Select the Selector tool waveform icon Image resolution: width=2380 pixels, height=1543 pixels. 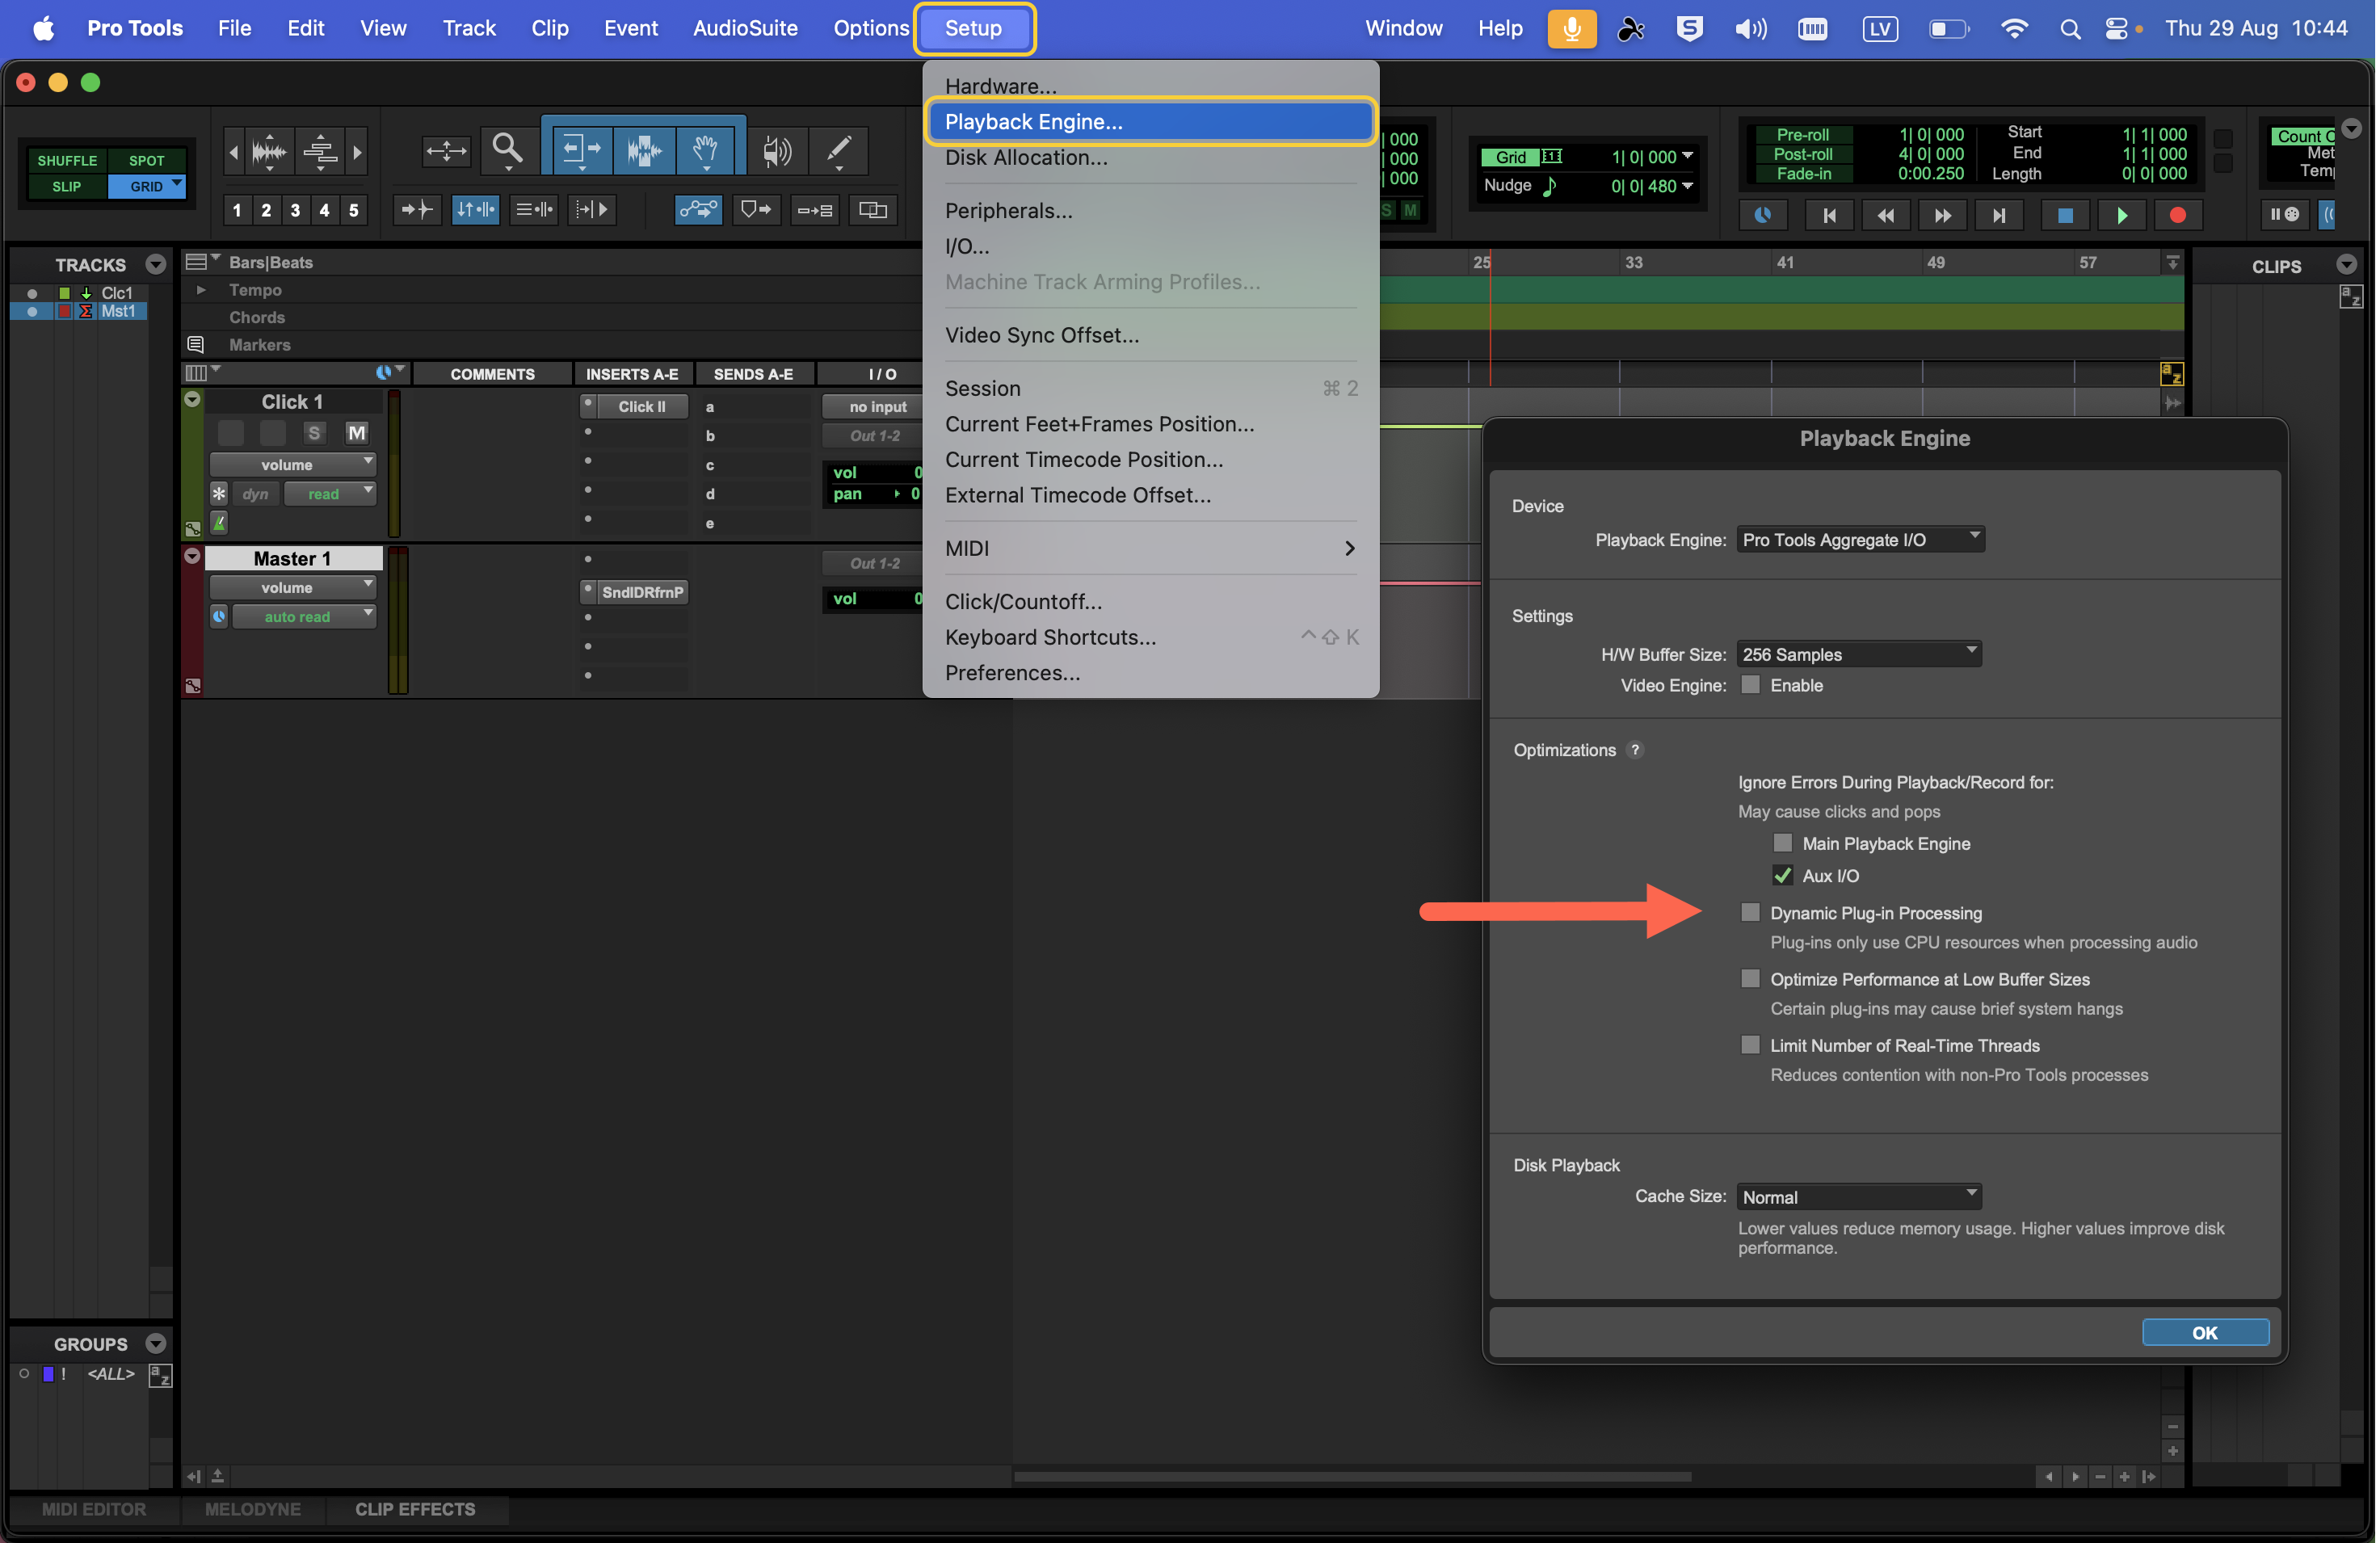coord(644,150)
